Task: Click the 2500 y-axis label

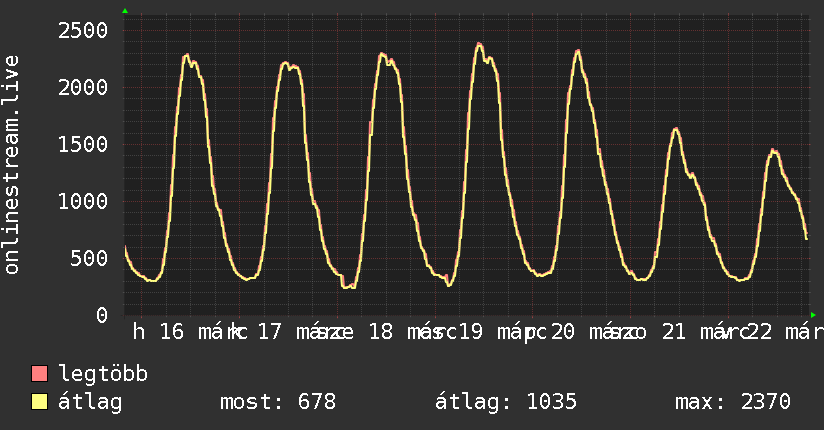Action: pyautogui.click(x=83, y=30)
